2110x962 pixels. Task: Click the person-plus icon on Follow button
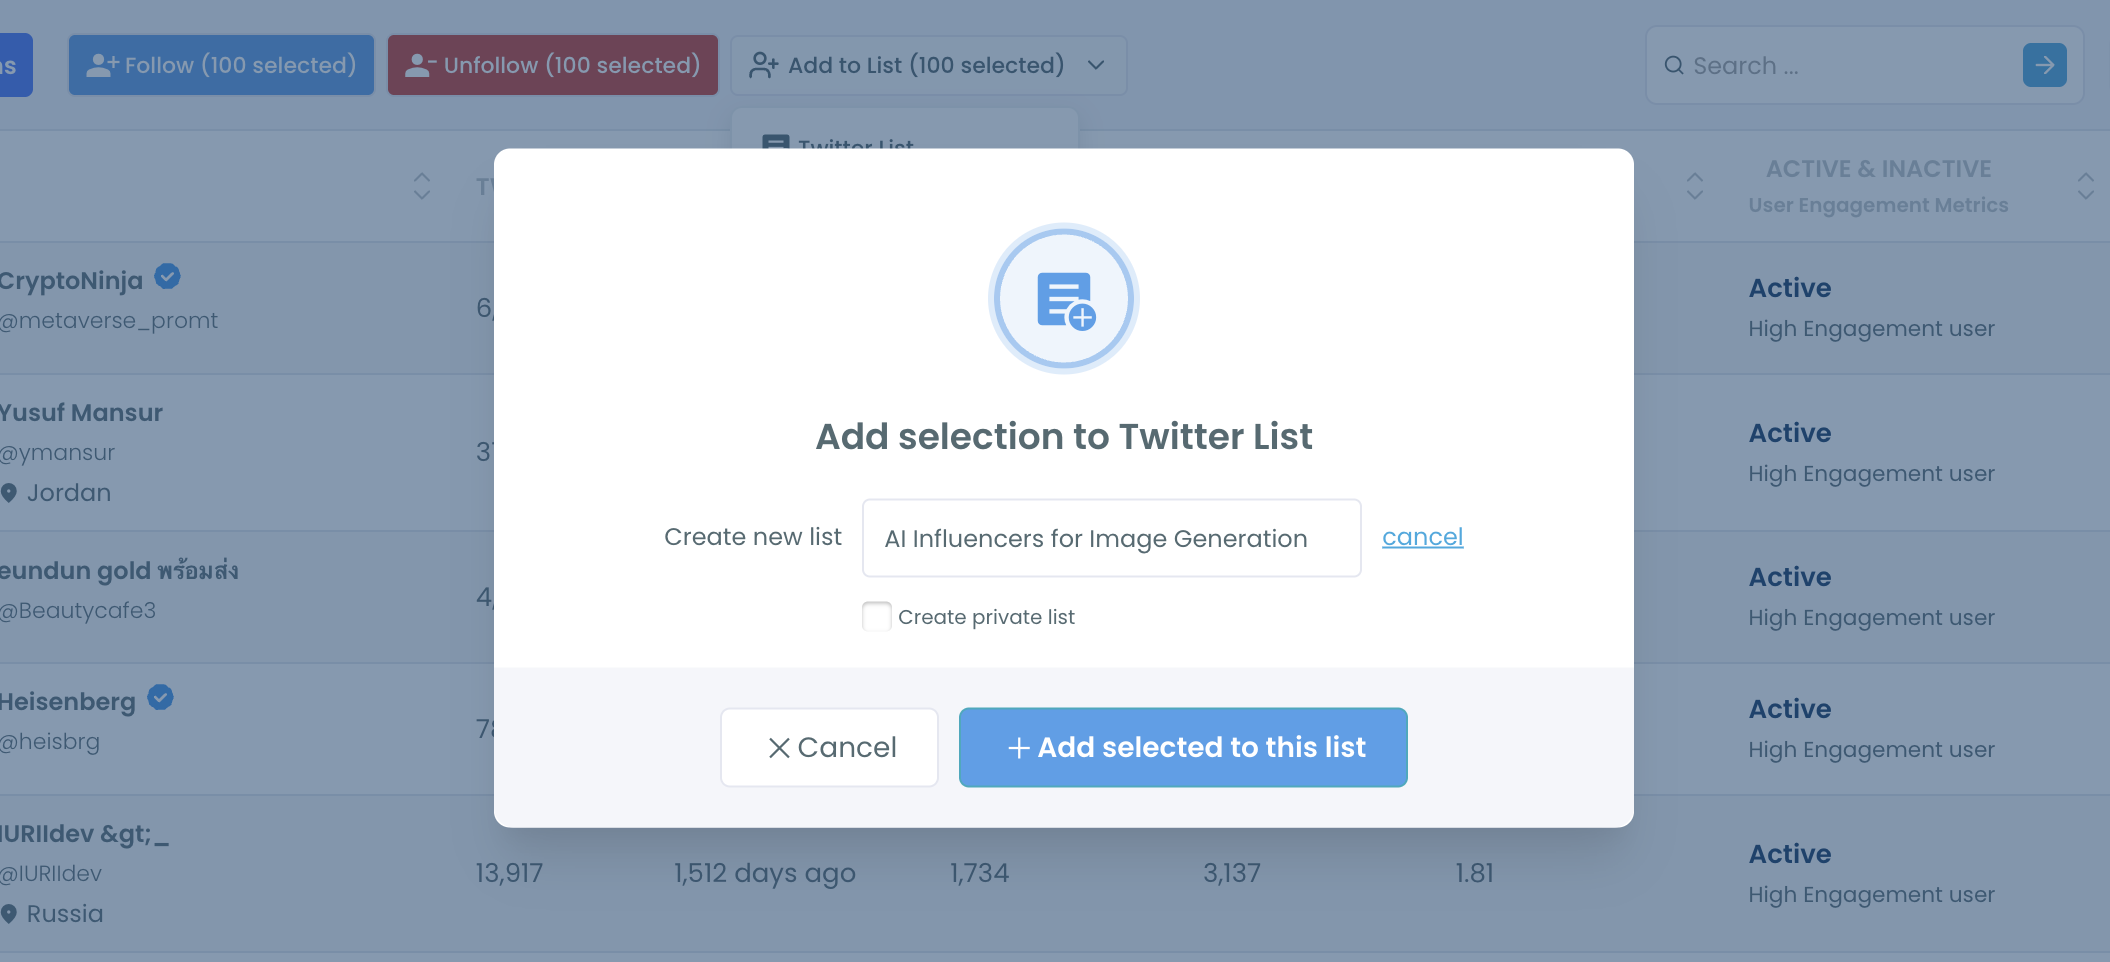tap(104, 63)
